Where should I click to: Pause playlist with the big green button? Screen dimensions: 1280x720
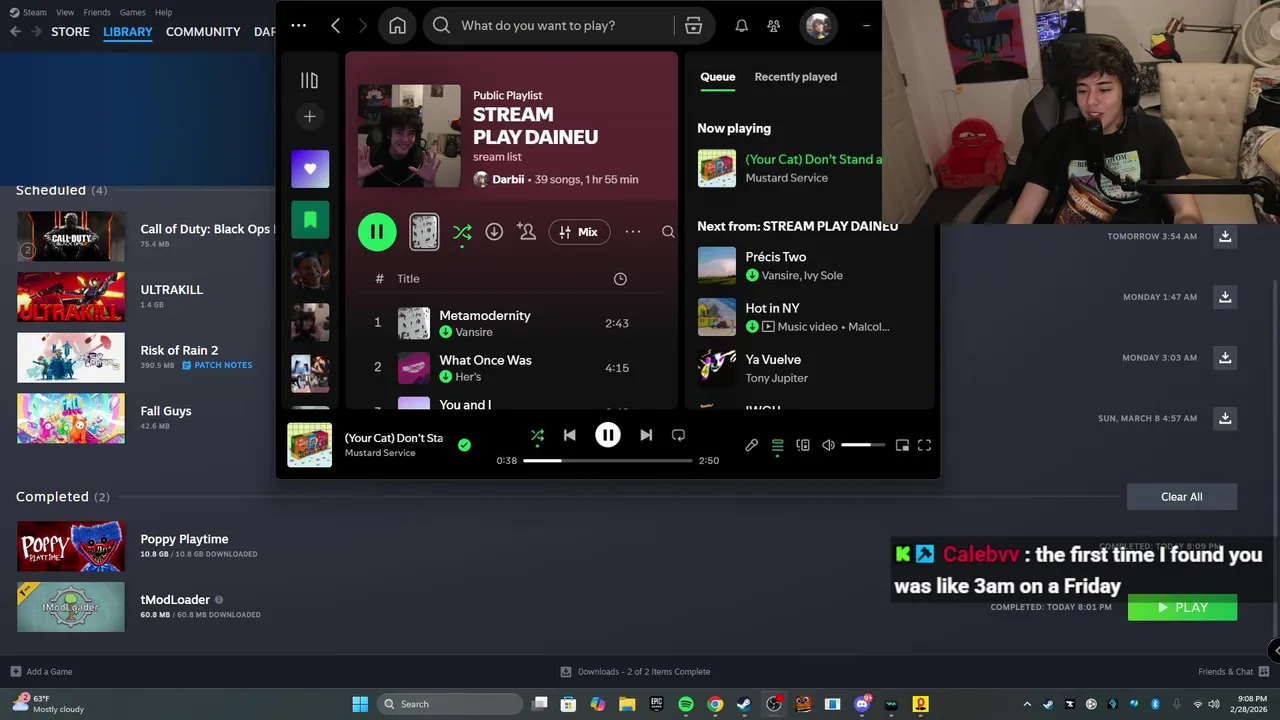377,232
